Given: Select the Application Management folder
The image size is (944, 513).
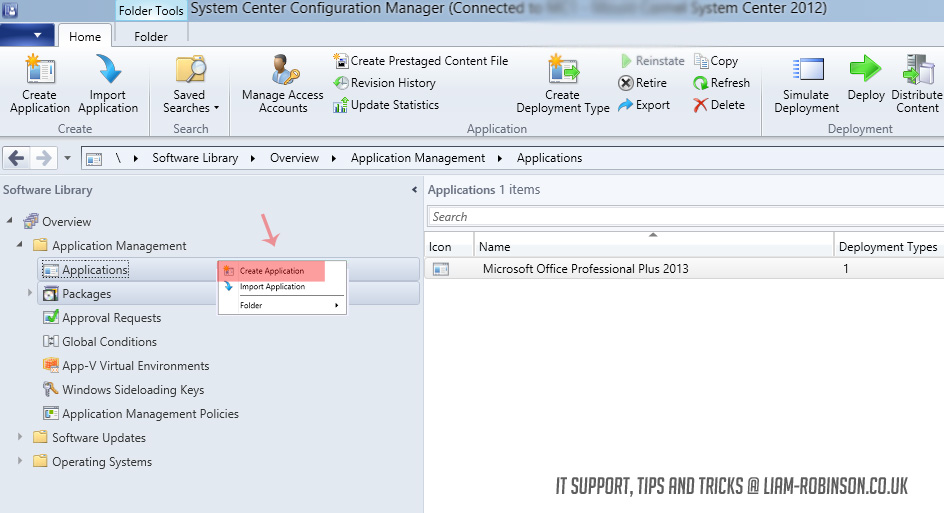Looking at the screenshot, I should coord(119,246).
